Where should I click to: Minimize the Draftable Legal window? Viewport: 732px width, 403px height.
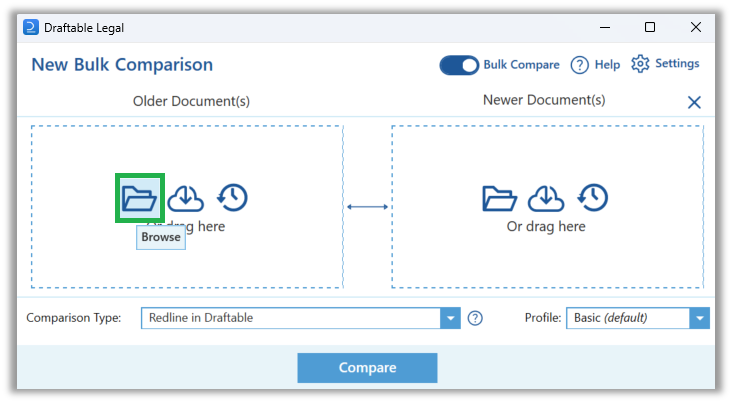[x=605, y=28]
